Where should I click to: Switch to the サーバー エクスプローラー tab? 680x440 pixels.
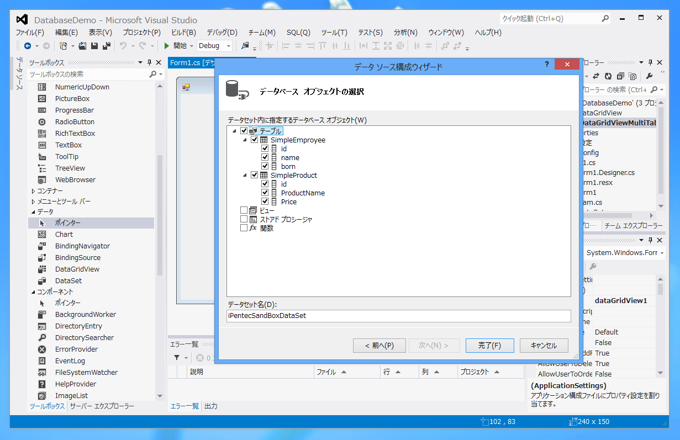[102, 406]
